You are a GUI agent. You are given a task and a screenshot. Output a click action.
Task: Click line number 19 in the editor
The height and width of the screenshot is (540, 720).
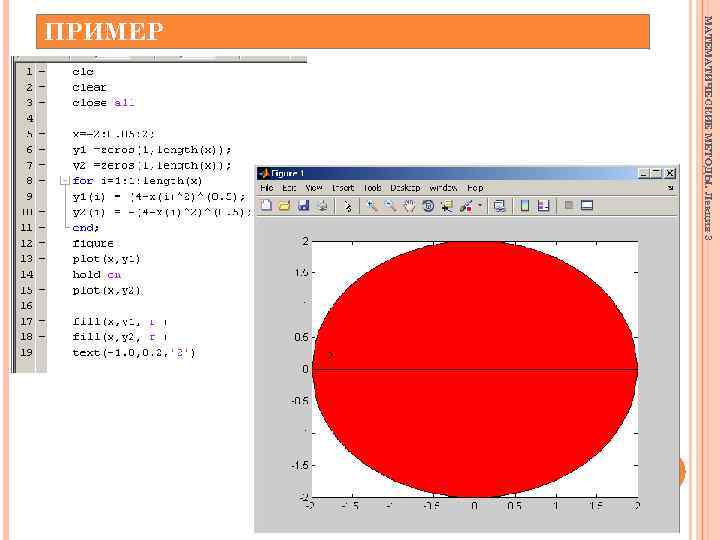pos(26,353)
